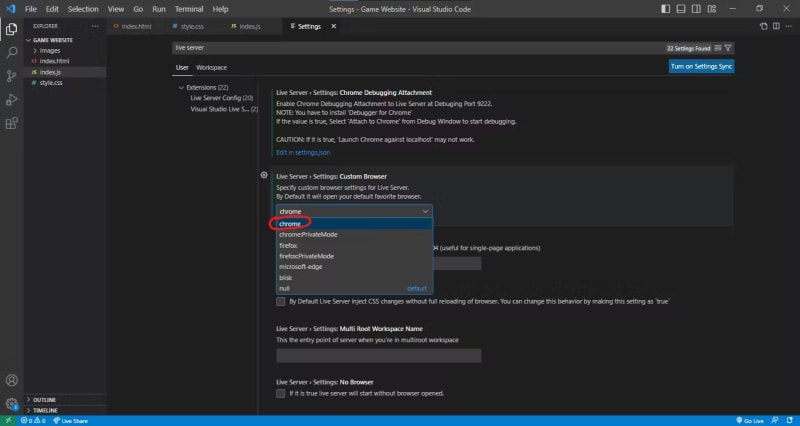Choose blisk from the dropdown list
Screen dimensions: 800x426
click(355, 278)
